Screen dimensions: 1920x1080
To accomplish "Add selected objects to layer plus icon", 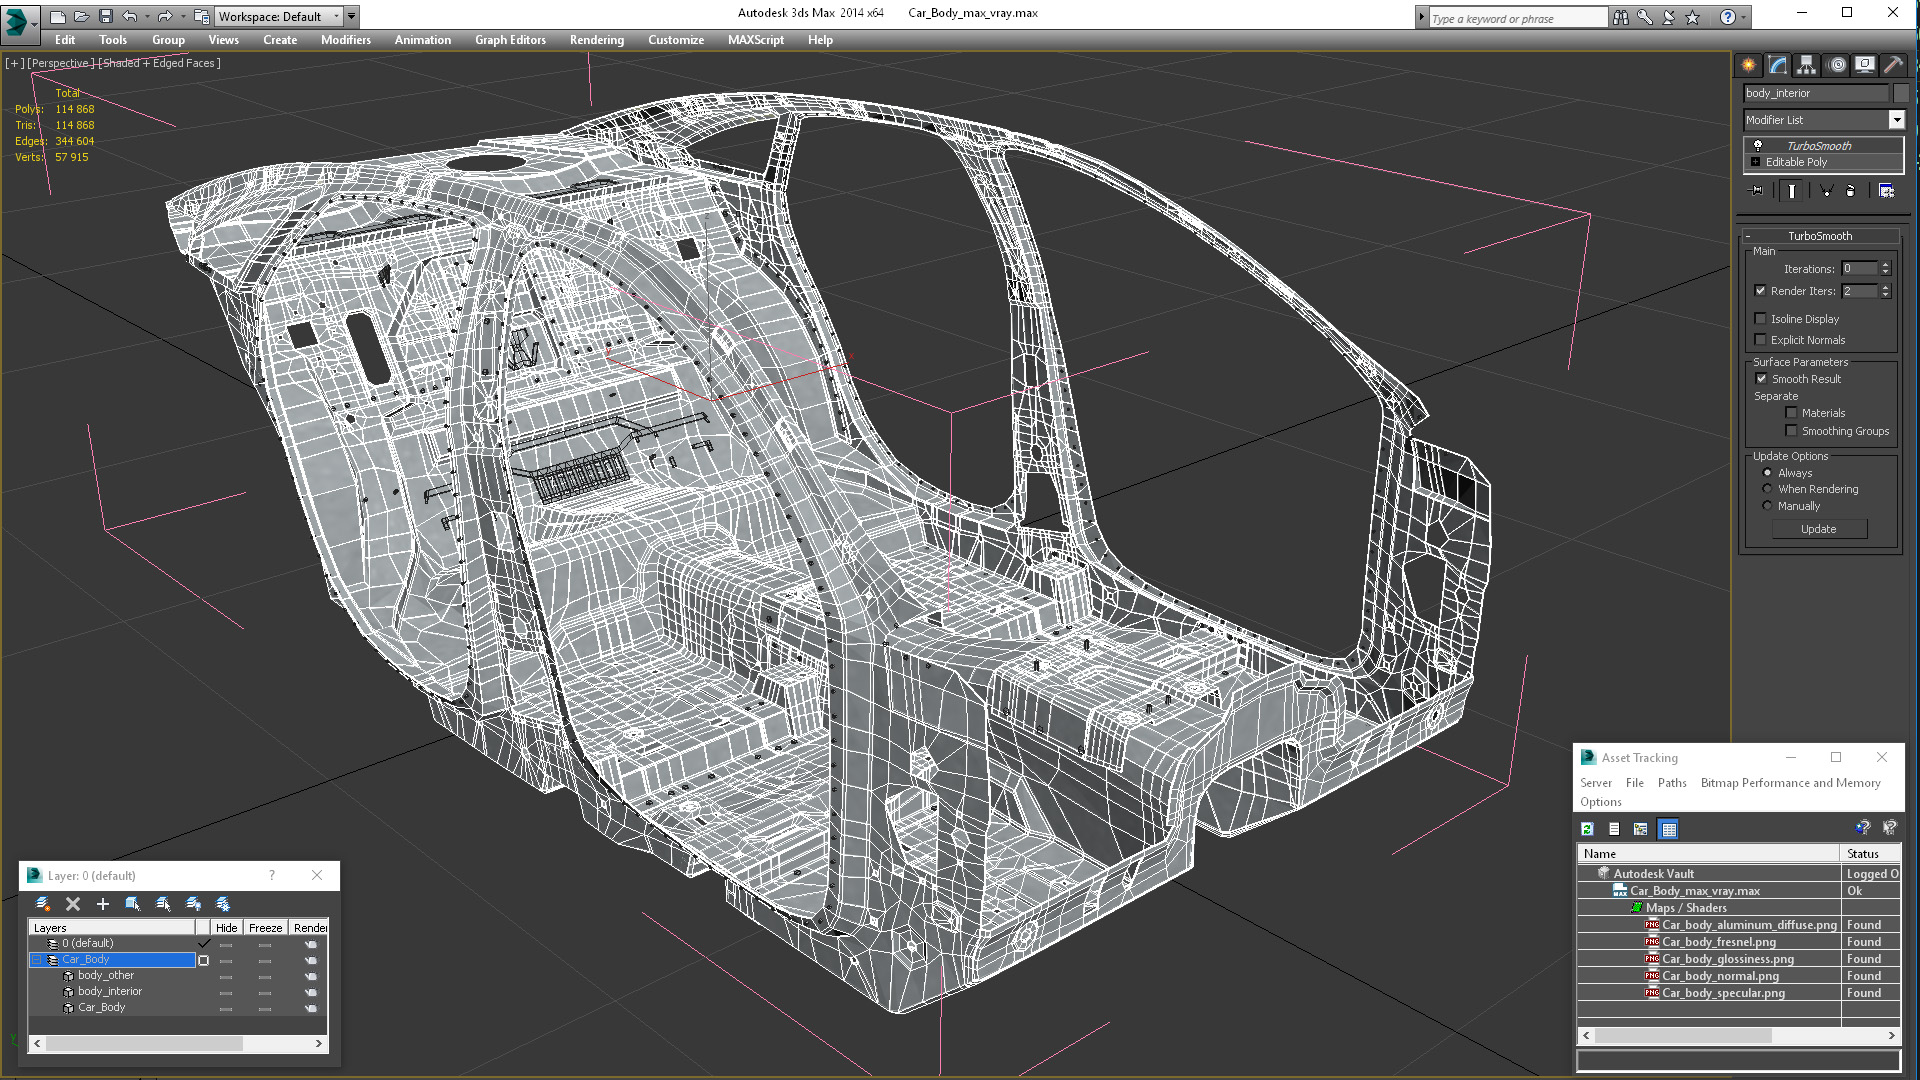I will [102, 904].
